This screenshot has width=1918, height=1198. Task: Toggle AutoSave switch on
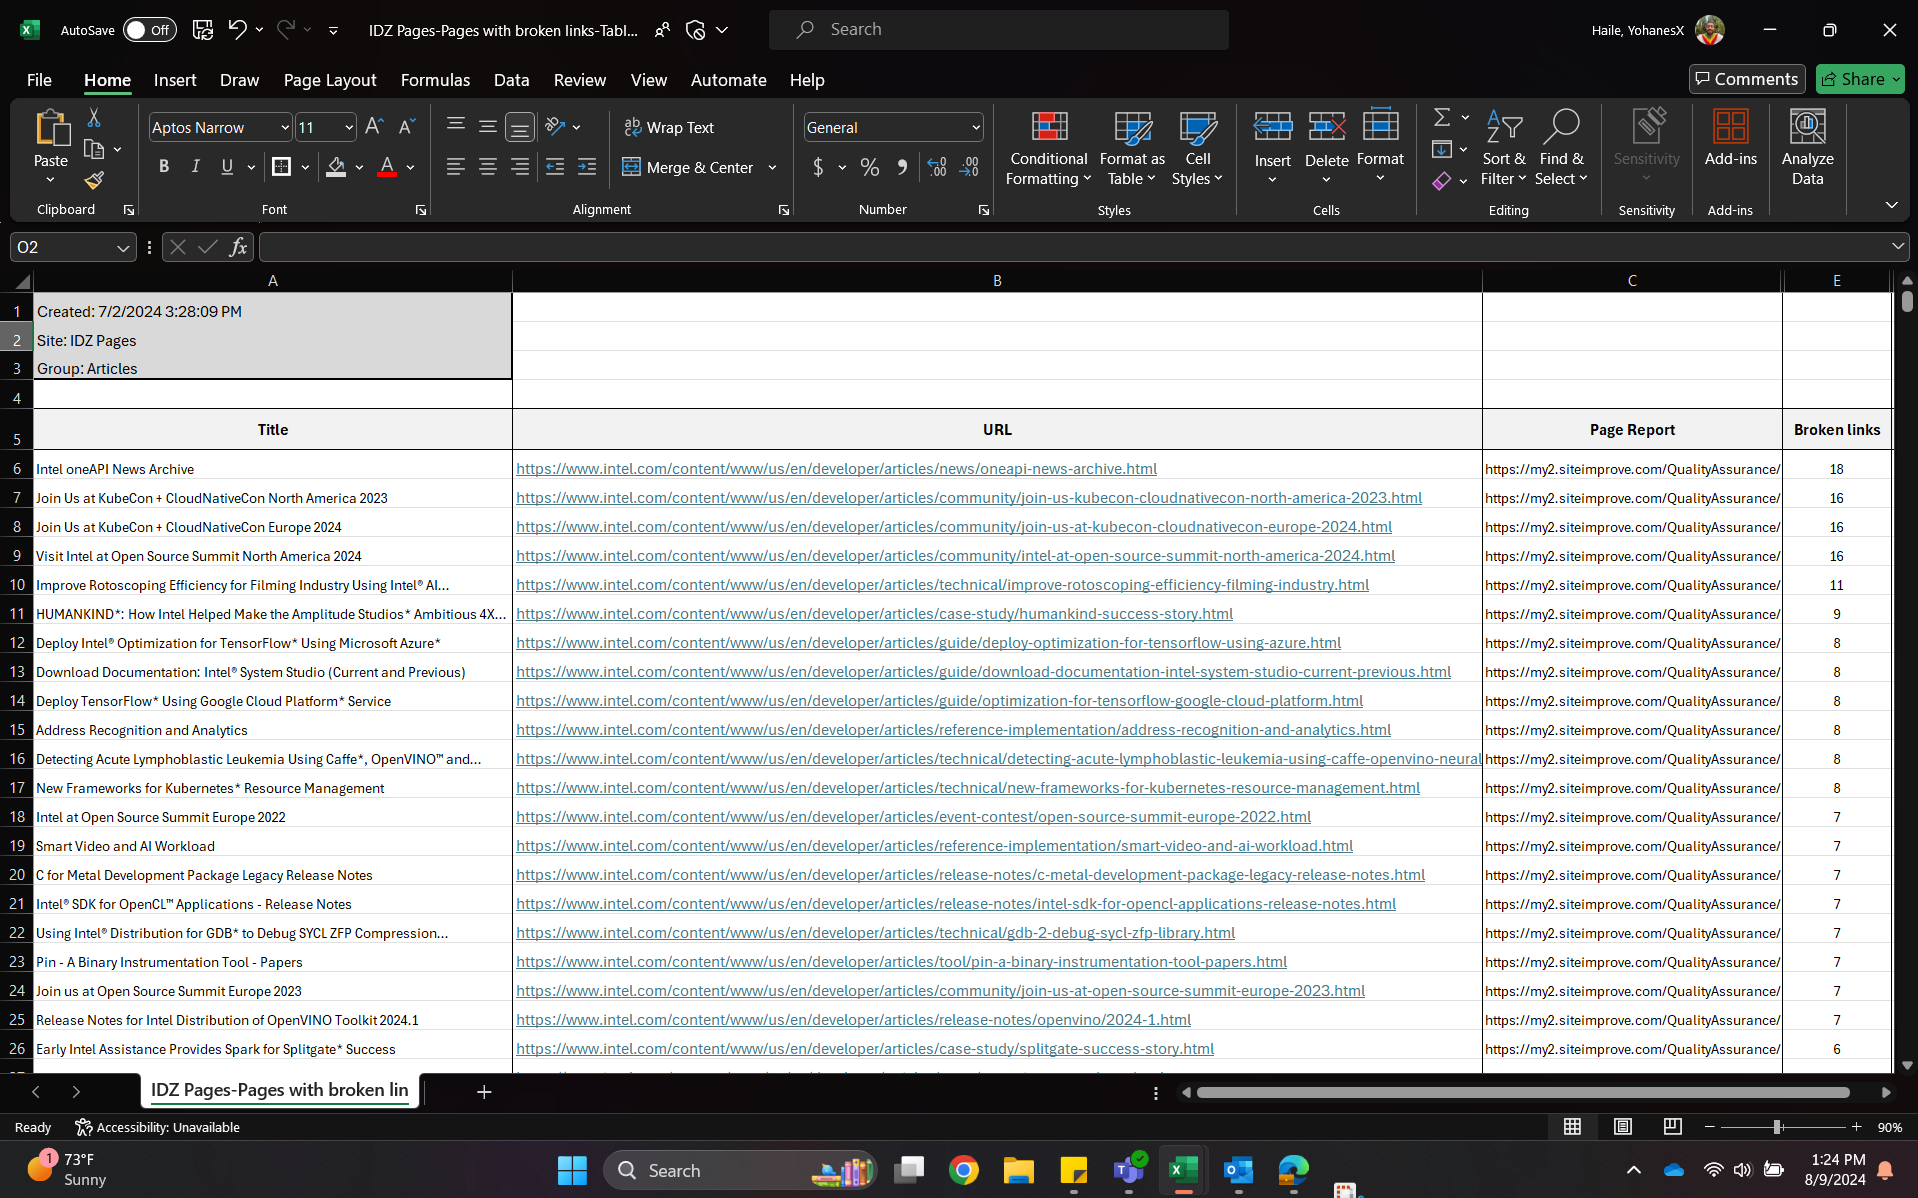(149, 30)
